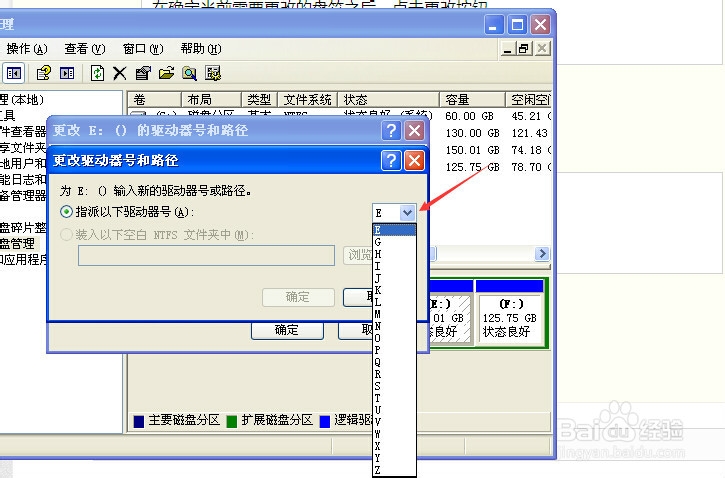Image resolution: width=725 pixels, height=478 pixels.
Task: Sort by the 类型 column header
Action: (259, 99)
